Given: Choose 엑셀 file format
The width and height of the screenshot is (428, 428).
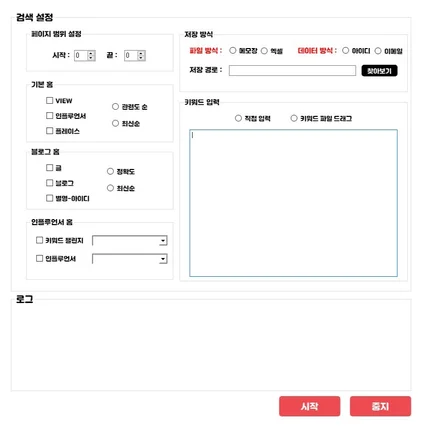Looking at the screenshot, I should pos(264,51).
